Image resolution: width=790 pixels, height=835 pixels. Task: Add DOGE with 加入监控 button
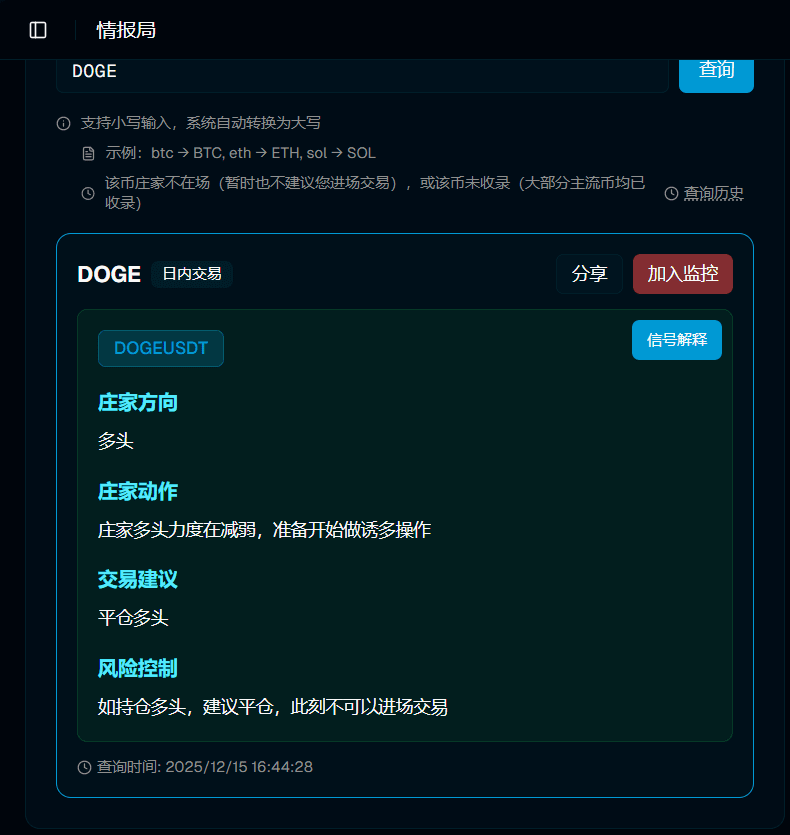click(x=682, y=274)
